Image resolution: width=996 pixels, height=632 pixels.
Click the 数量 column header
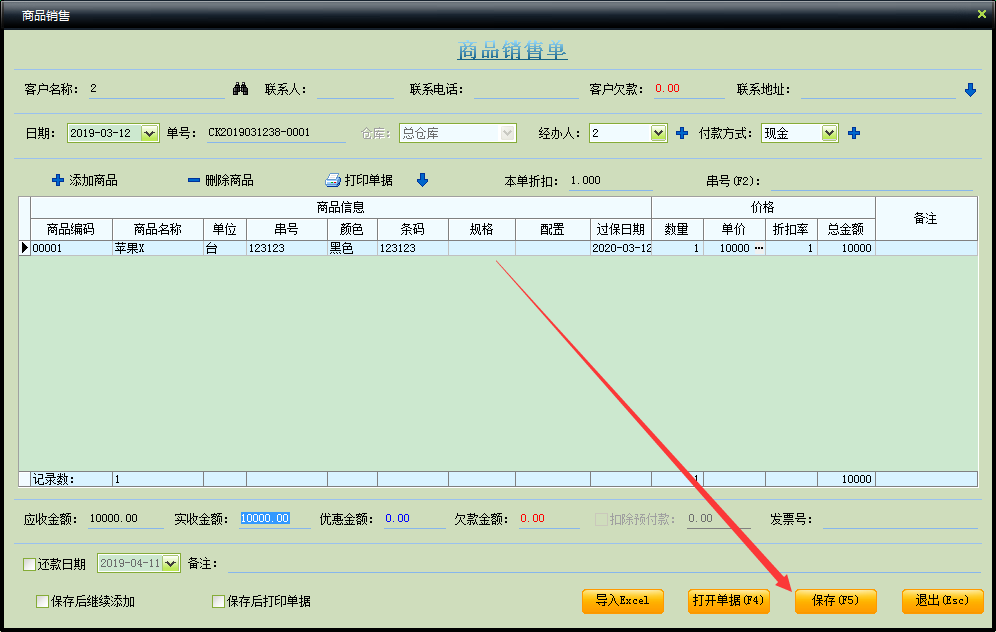click(x=677, y=229)
